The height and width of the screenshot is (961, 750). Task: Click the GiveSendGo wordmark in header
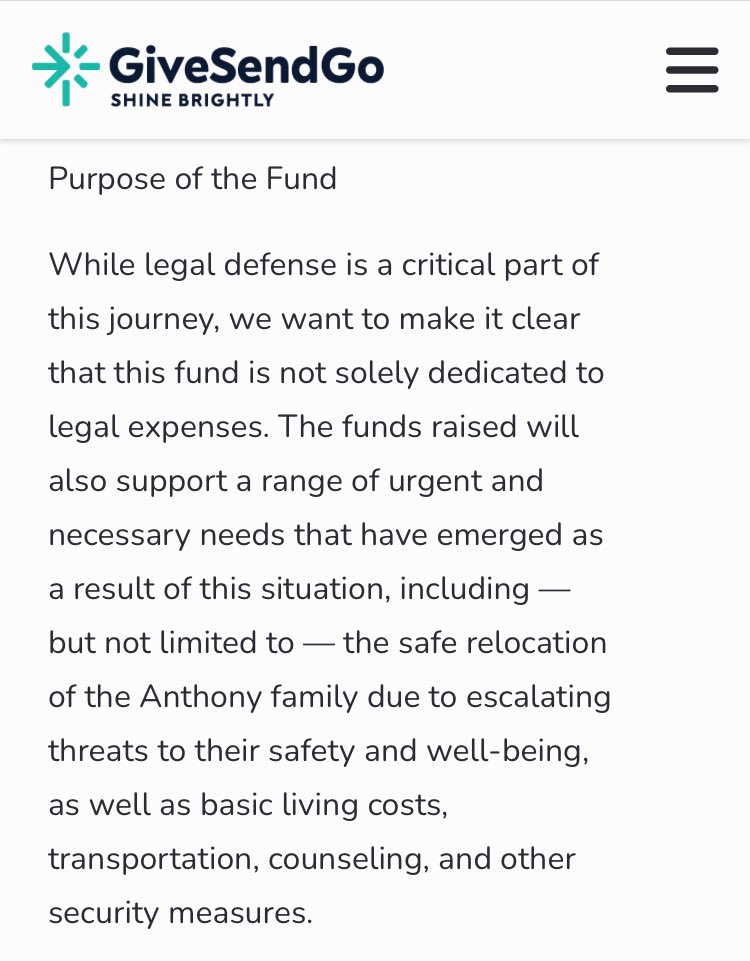[x=246, y=64]
